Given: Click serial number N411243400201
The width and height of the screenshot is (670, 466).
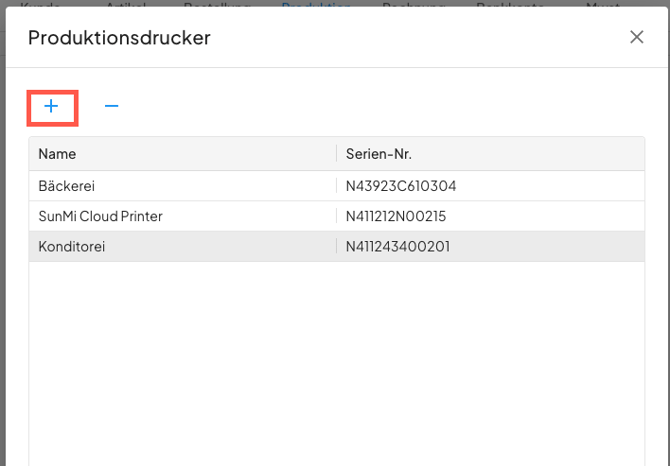Looking at the screenshot, I should point(398,246).
